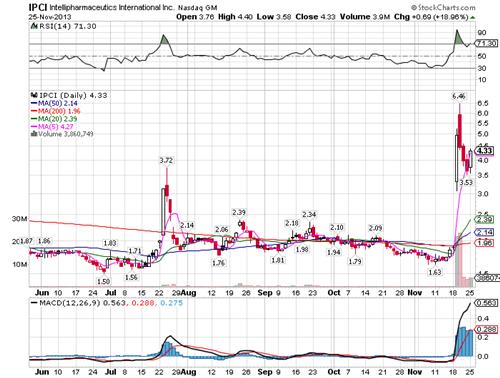This screenshot has width=500, height=378.
Task: Click the 1.96 MA(200) tag on right axis
Action: point(484,243)
